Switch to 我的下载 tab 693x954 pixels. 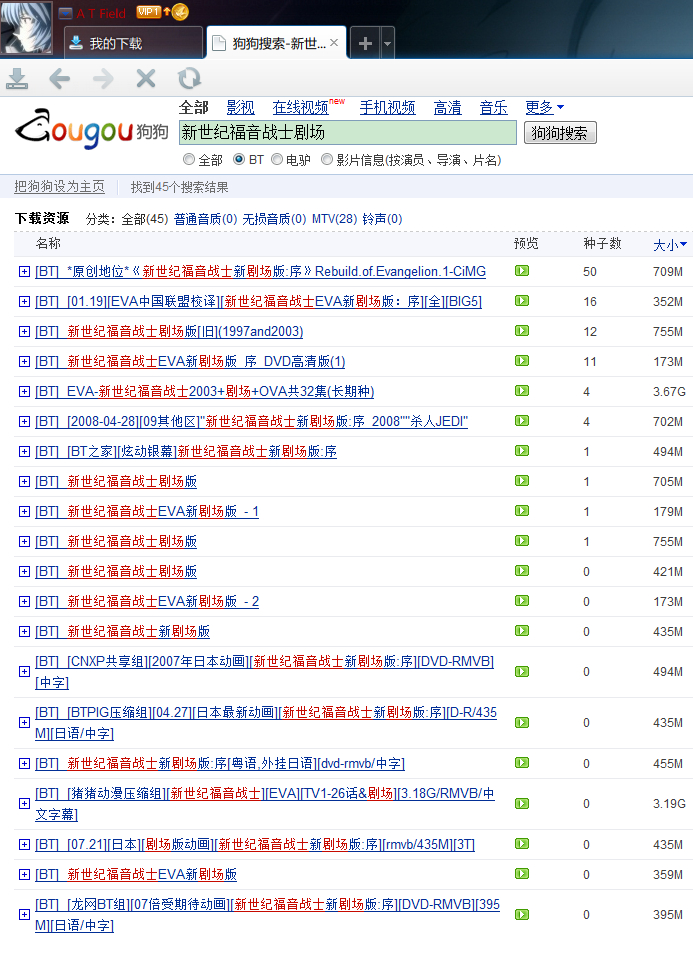tap(133, 43)
